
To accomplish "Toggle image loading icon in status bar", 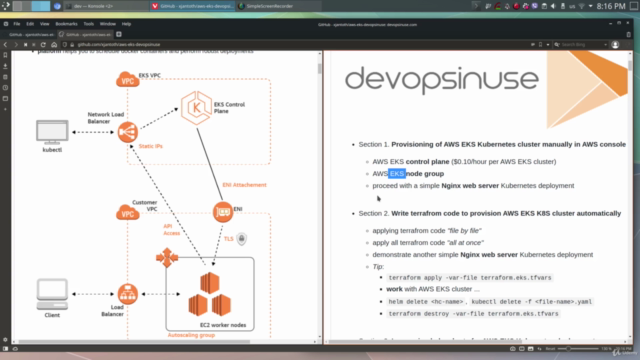I will (x=531, y=349).
